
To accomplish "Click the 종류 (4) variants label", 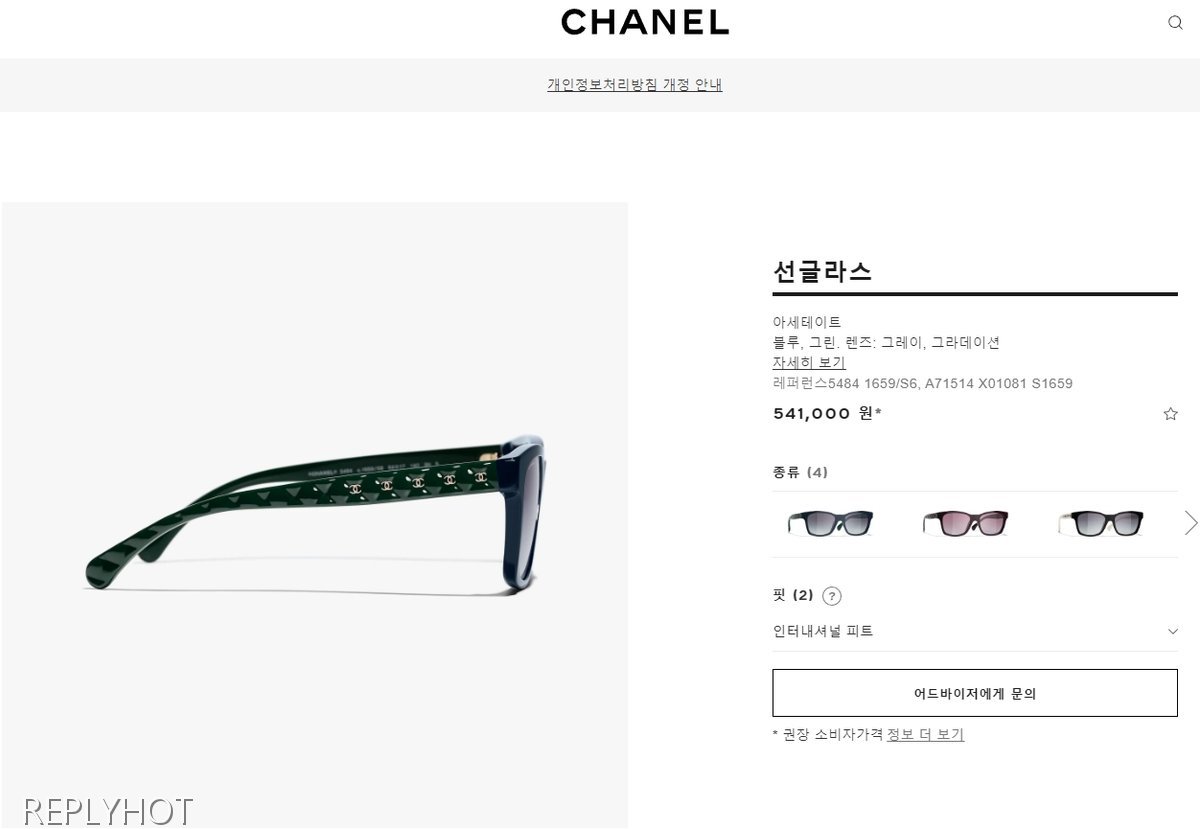I will [800, 472].
